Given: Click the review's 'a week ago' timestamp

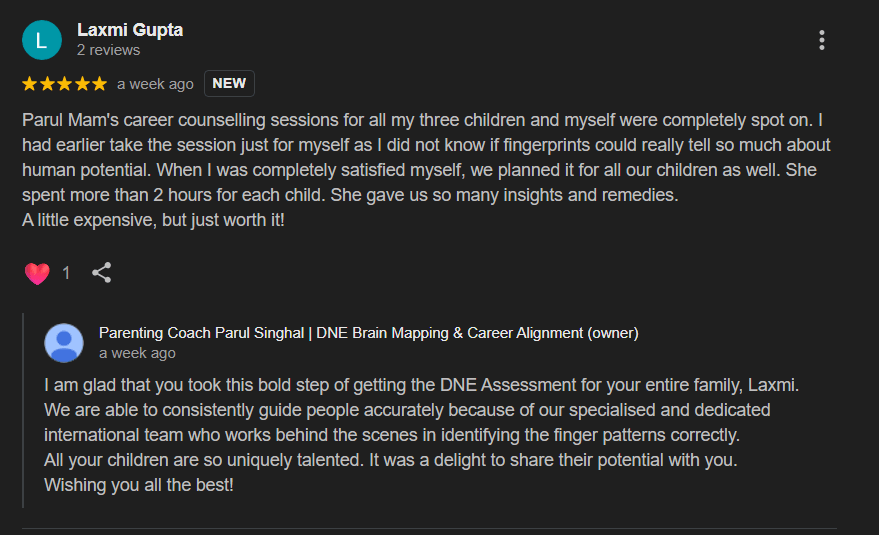Looking at the screenshot, I should pyautogui.click(x=155, y=84).
